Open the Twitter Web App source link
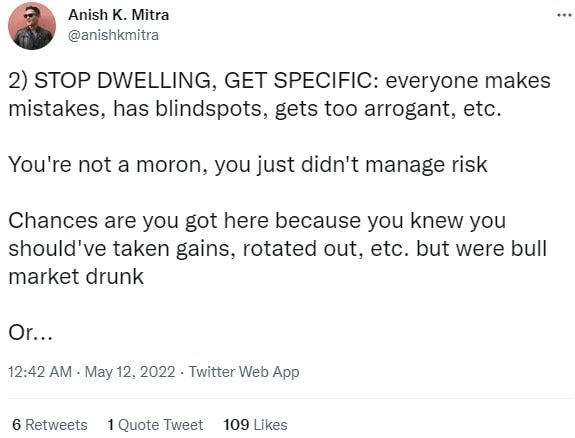The width and height of the screenshot is (575, 438). pos(244,372)
